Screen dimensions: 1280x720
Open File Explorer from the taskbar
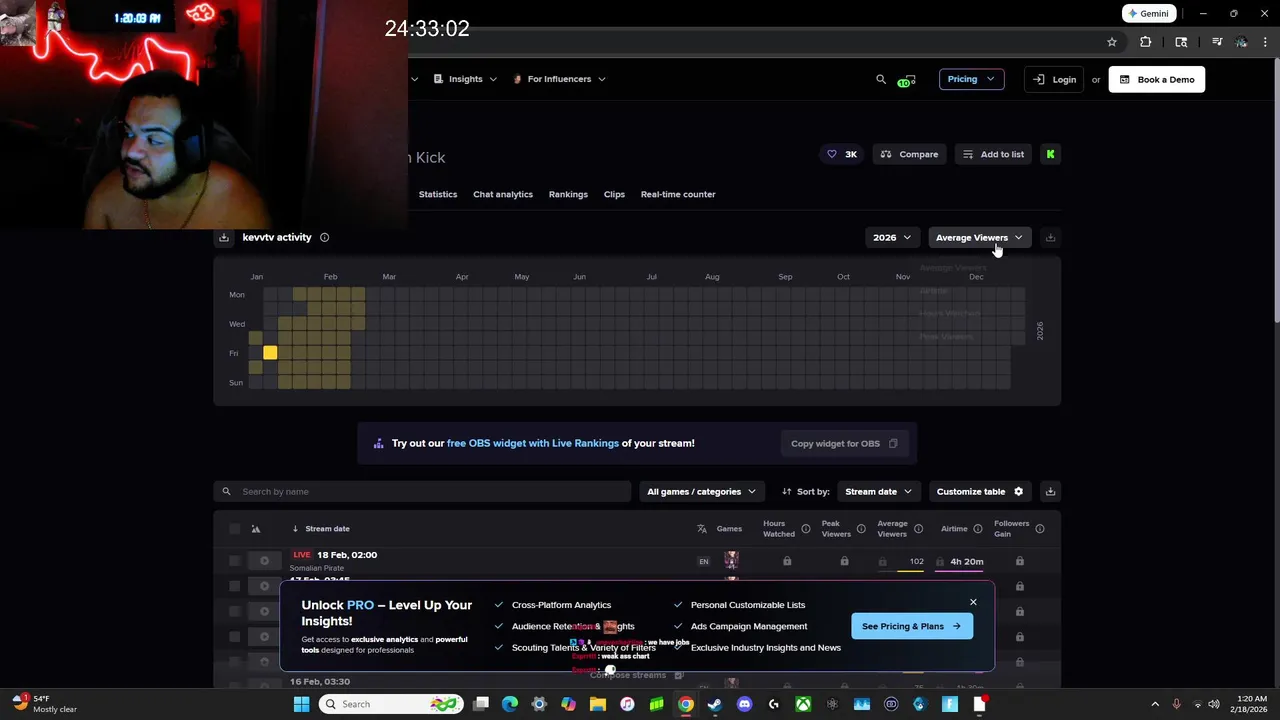[597, 704]
